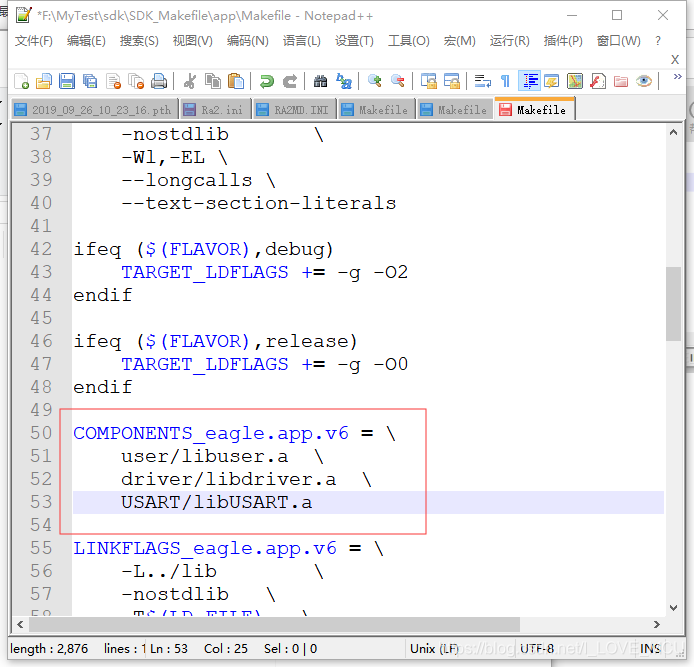
Task: Open the ? help menu
Action: (x=658, y=41)
